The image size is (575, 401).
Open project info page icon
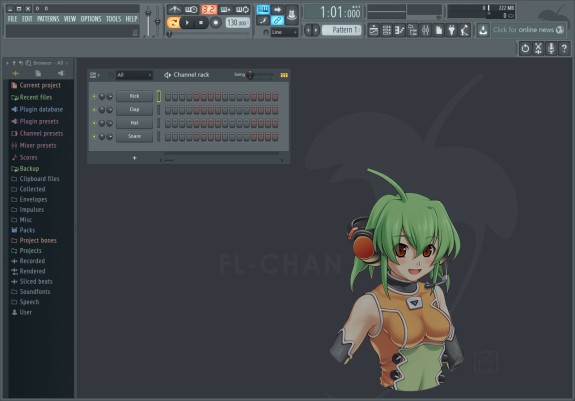[439, 30]
